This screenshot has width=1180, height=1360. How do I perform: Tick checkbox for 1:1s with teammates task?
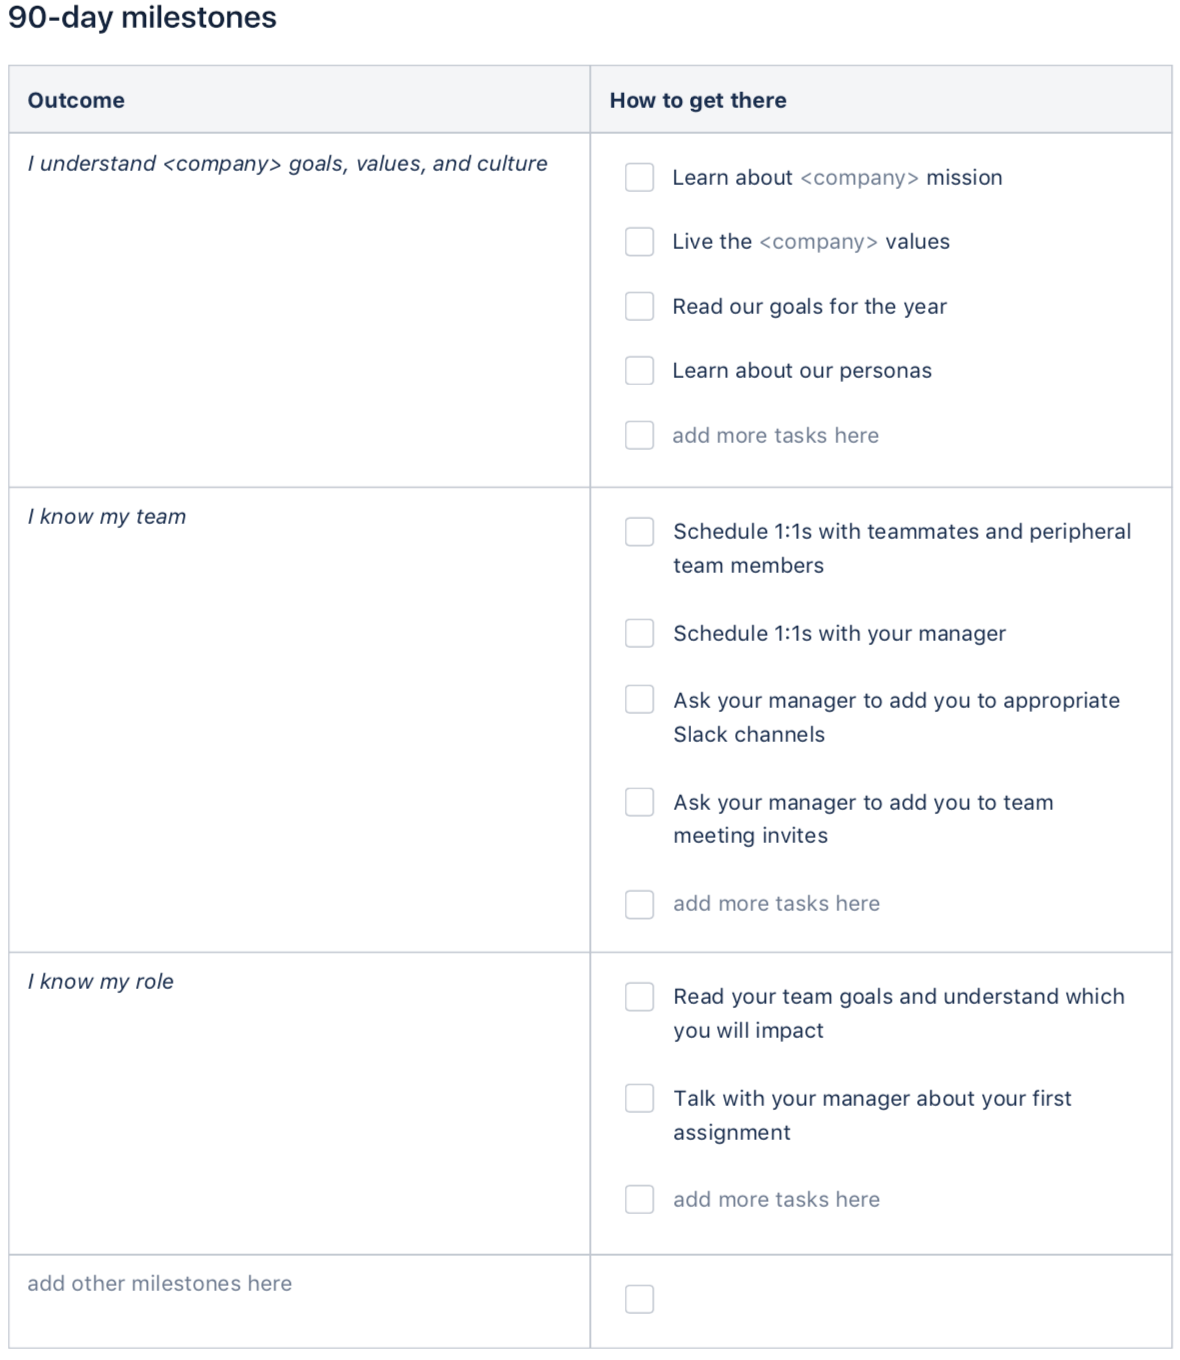[639, 531]
